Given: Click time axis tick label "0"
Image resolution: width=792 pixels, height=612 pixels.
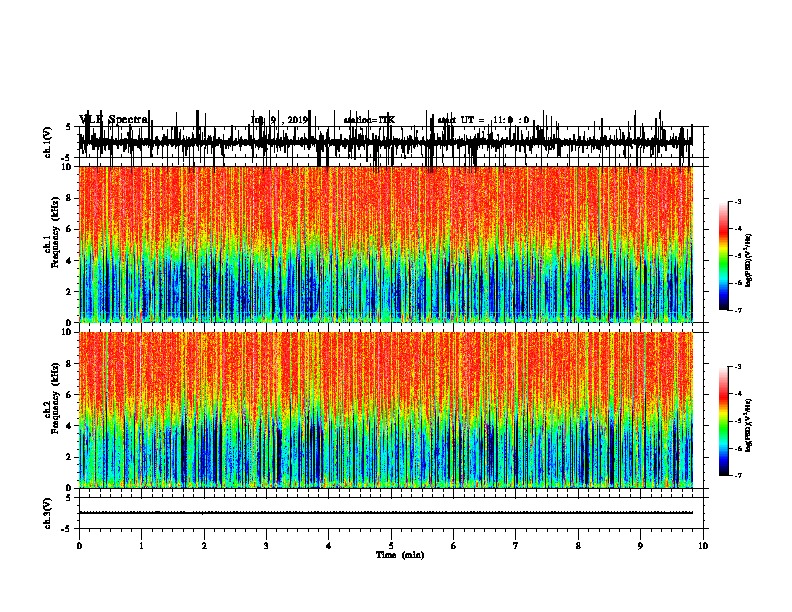Looking at the screenshot, I should (x=79, y=546).
